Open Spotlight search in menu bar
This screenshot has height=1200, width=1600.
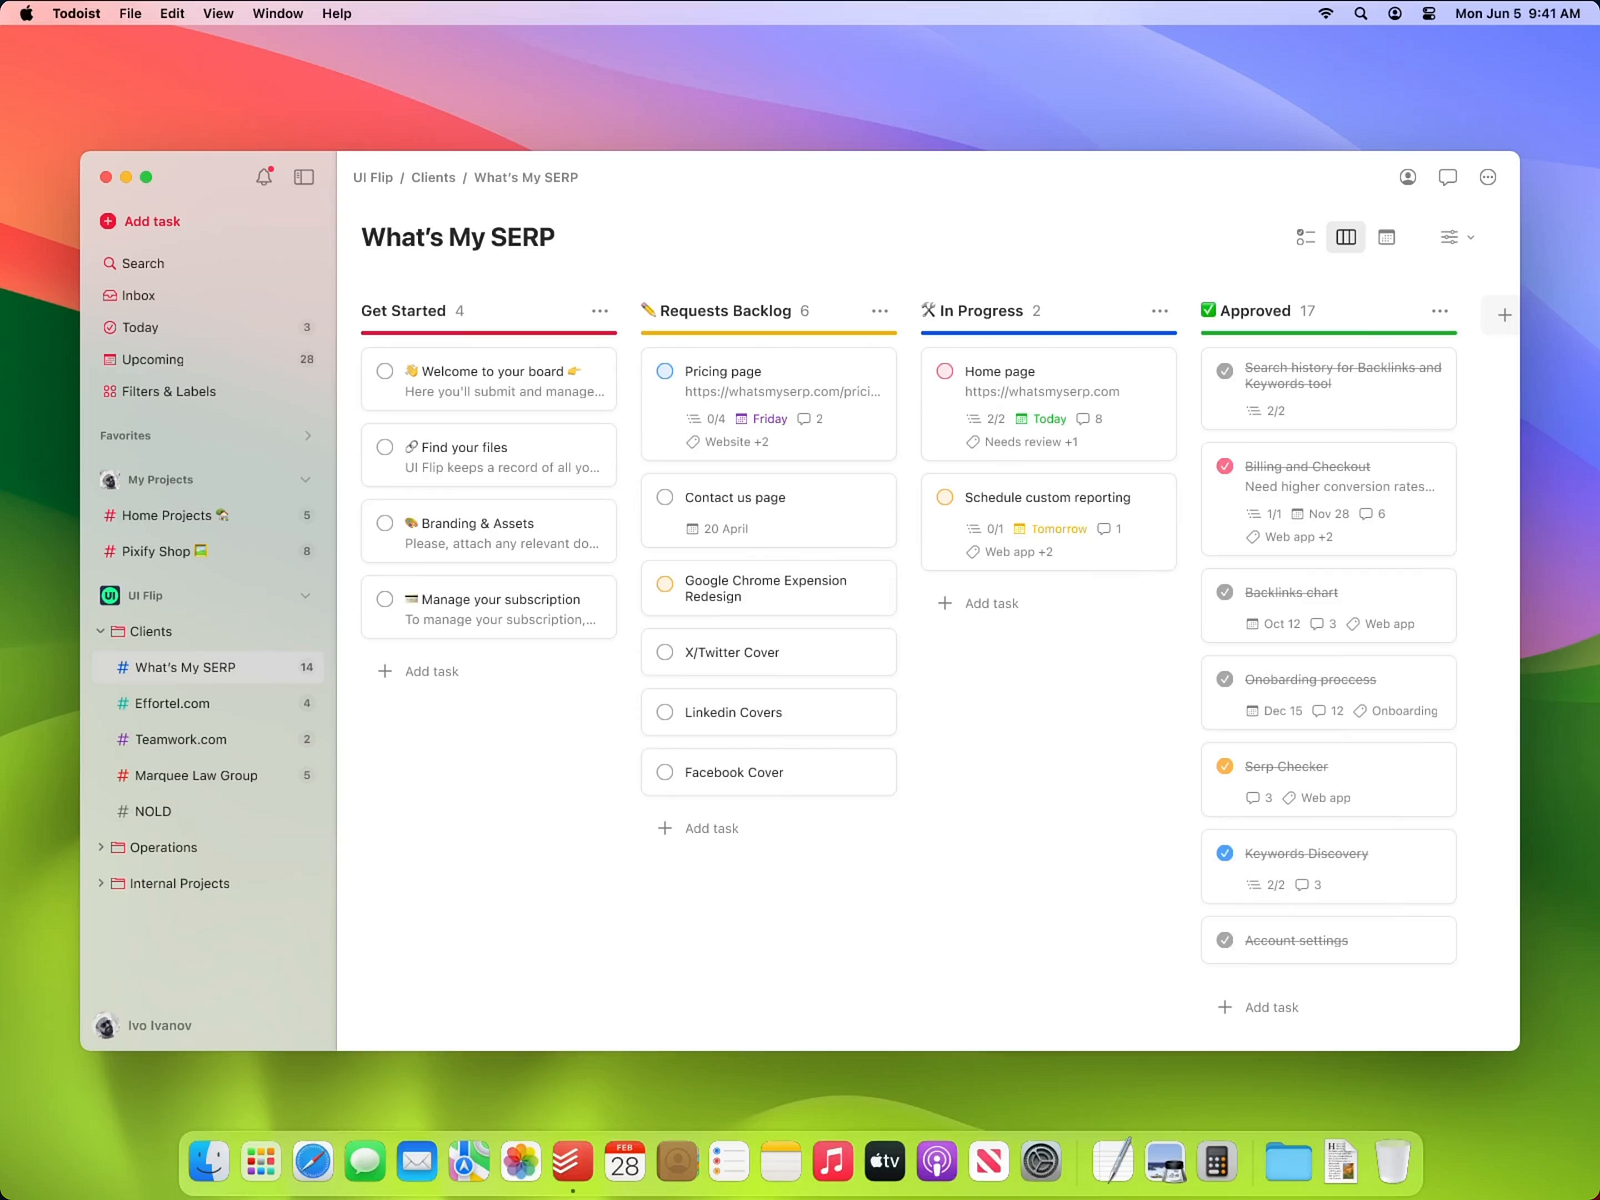coord(1361,13)
